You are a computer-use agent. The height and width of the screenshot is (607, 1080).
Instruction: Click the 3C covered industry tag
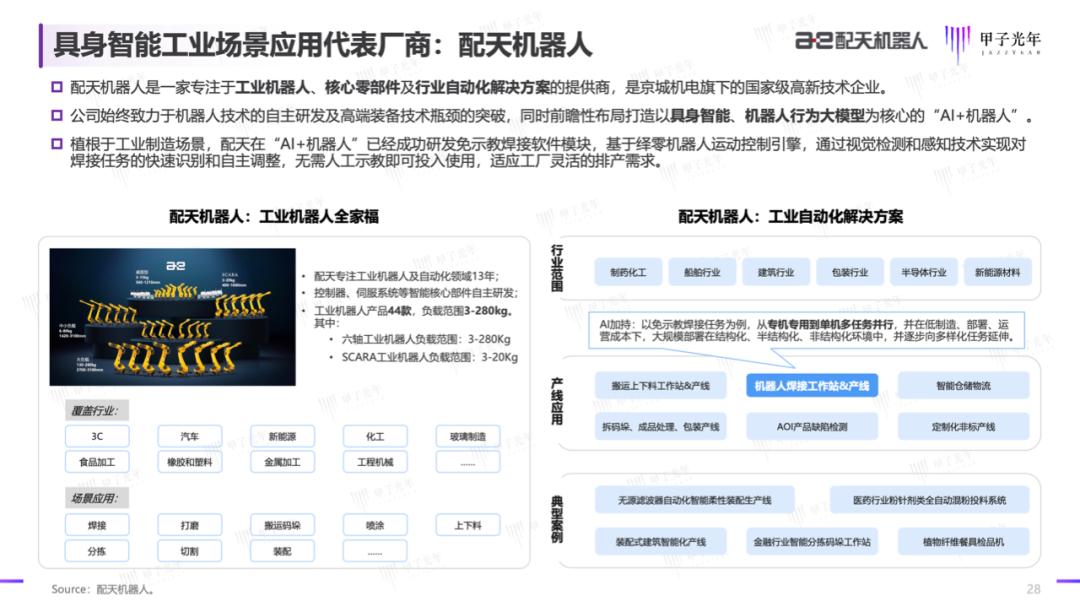tap(97, 437)
